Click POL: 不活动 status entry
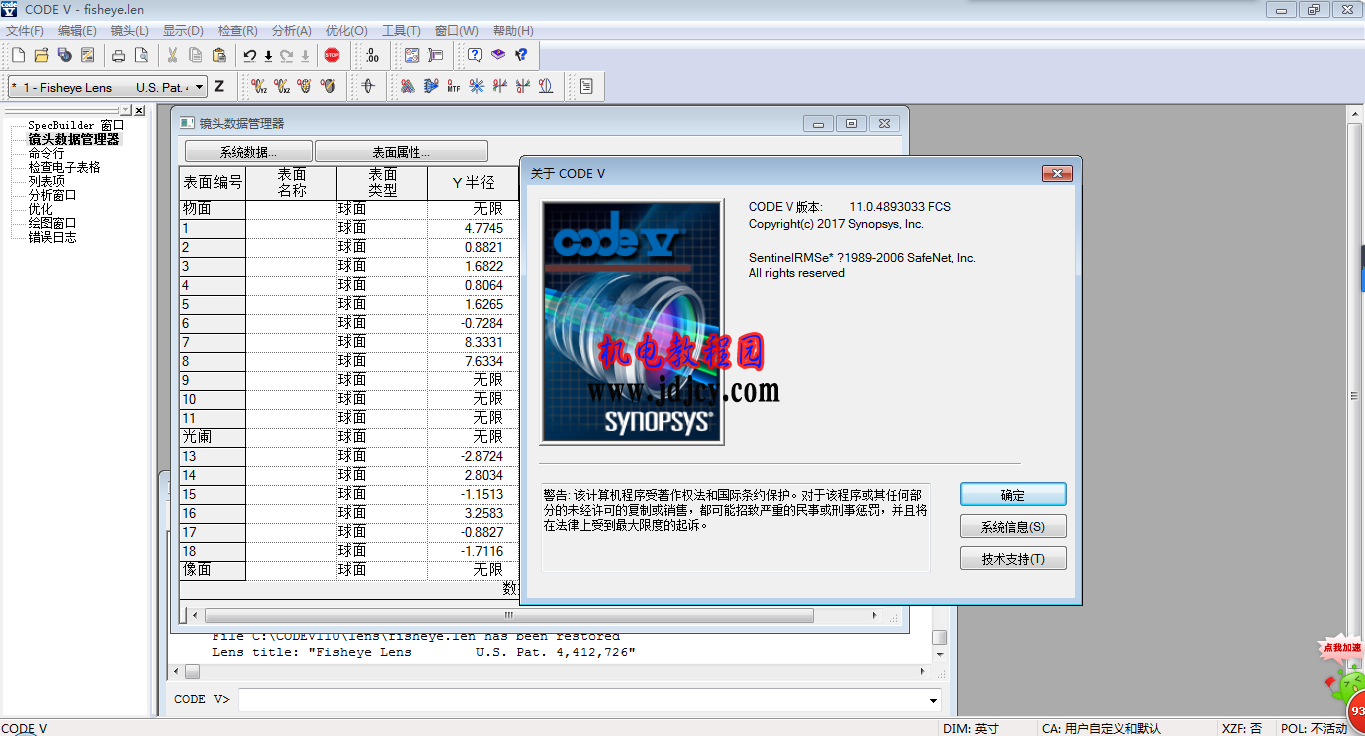The image size is (1365, 736). click(1314, 728)
